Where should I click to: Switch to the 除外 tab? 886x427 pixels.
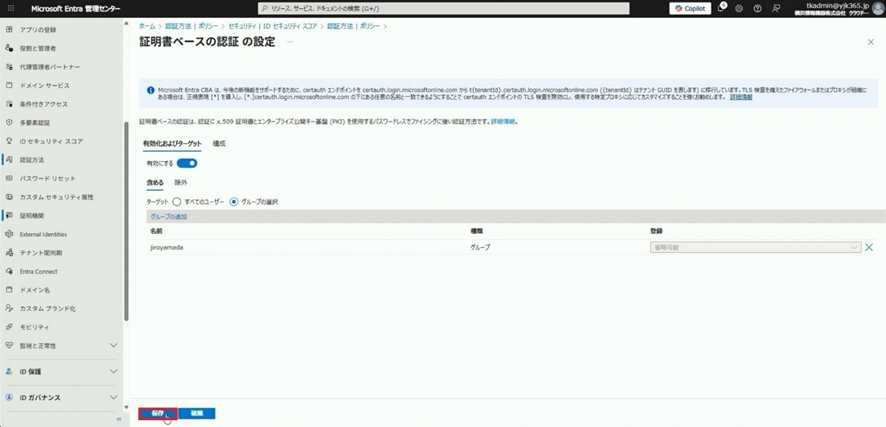181,183
